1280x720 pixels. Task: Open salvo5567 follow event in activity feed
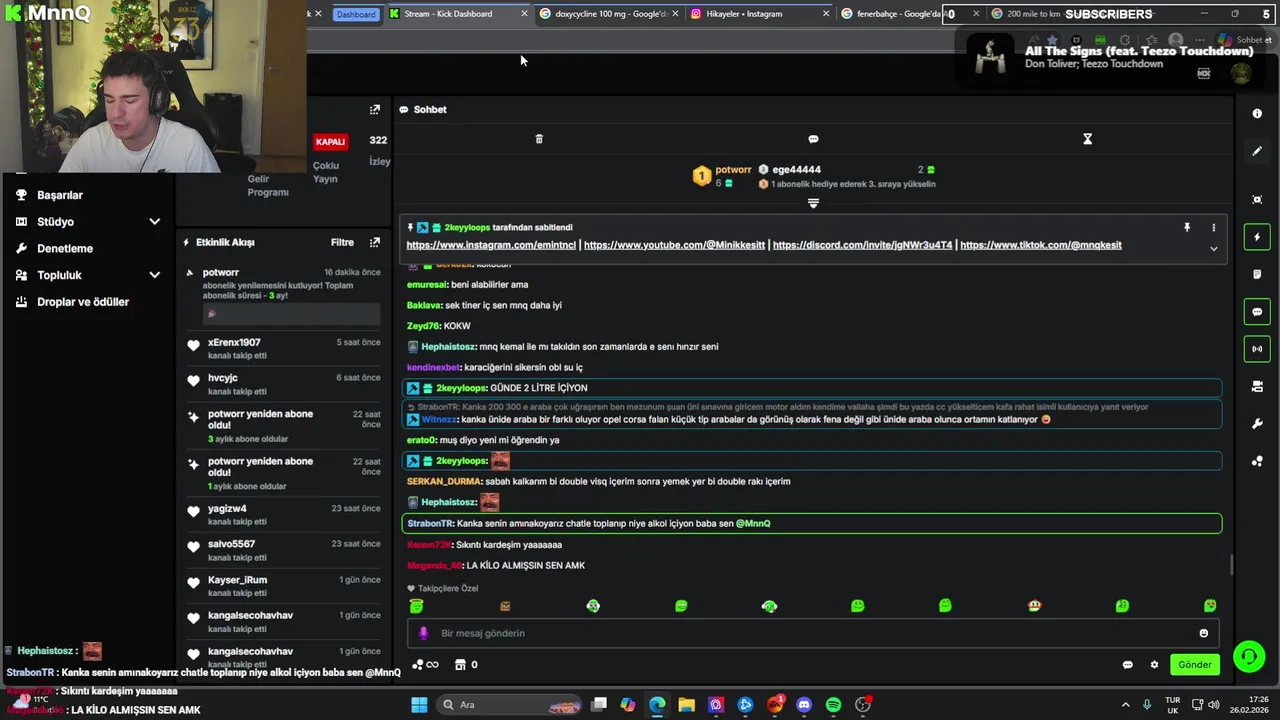[283, 550]
